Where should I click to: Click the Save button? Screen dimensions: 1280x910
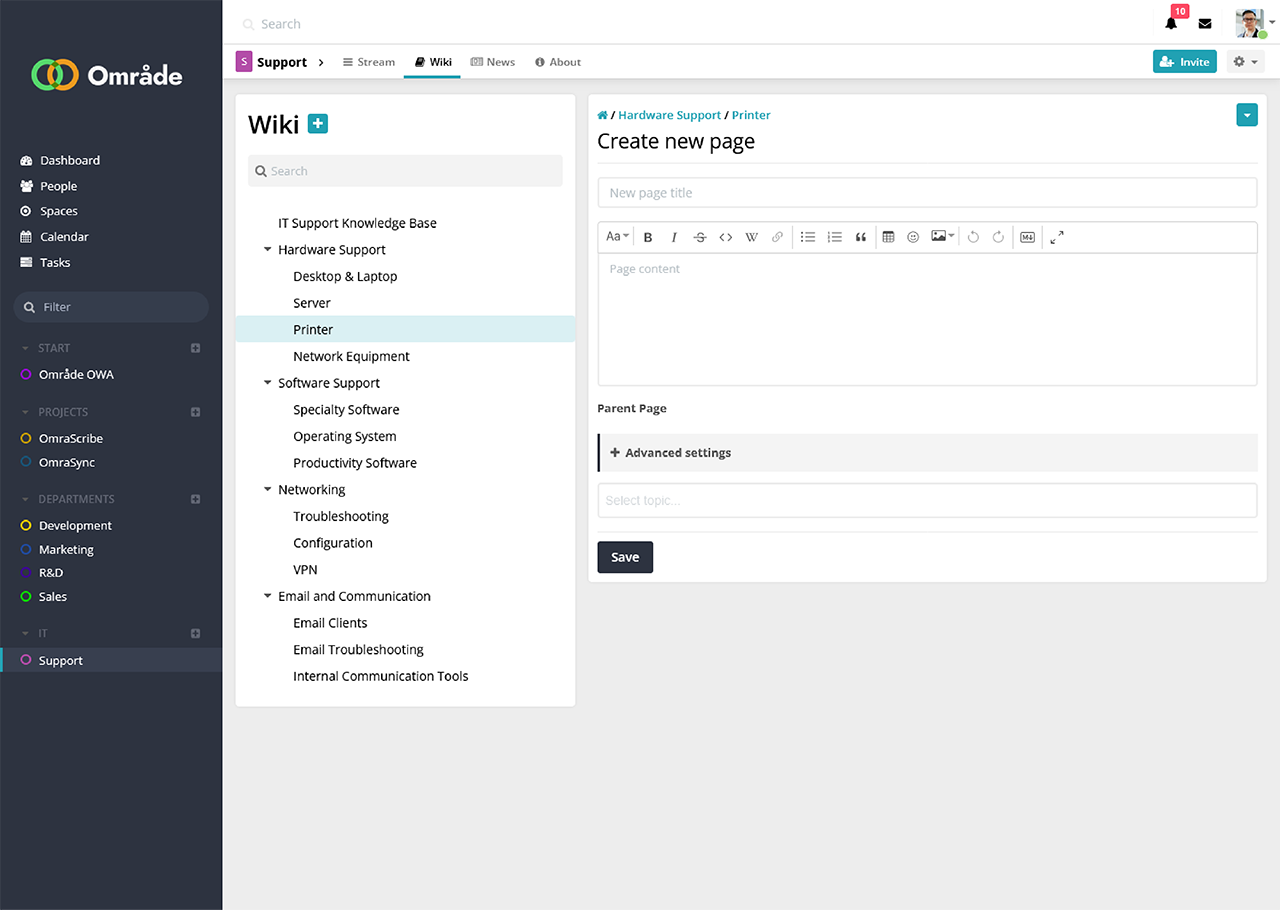point(625,558)
